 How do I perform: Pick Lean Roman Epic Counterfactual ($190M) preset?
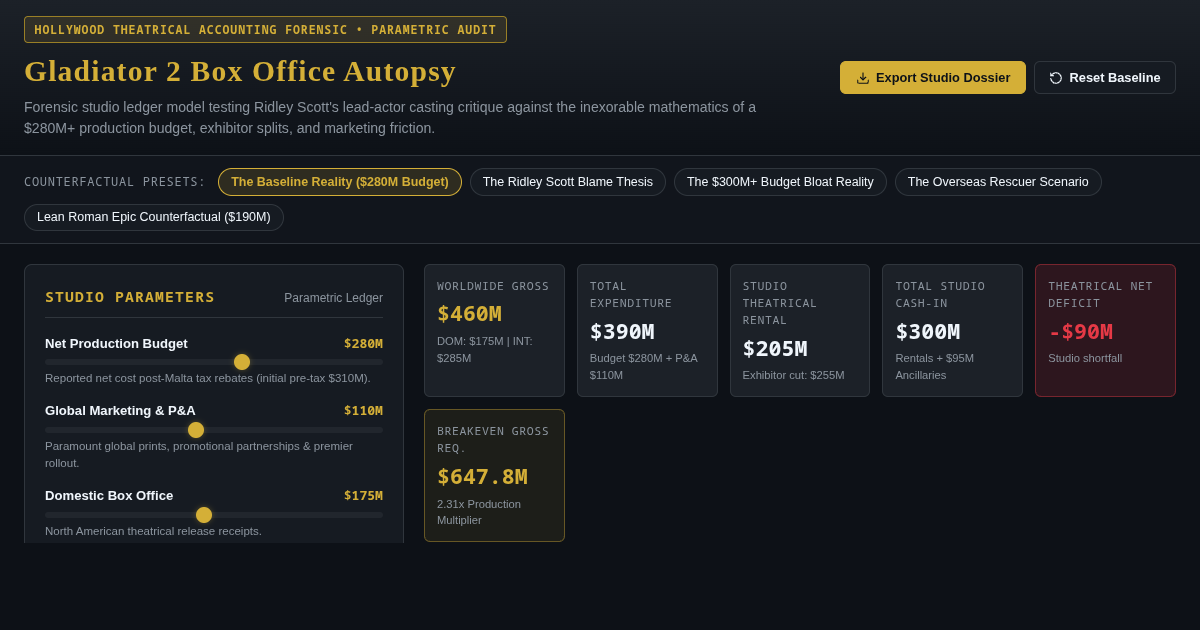[x=154, y=217]
